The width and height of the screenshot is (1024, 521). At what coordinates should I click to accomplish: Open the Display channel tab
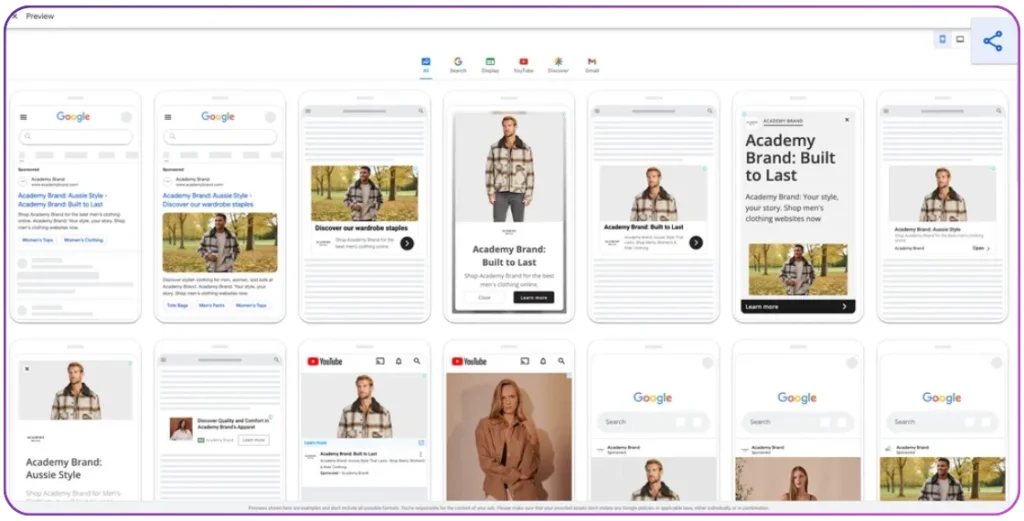click(x=490, y=65)
